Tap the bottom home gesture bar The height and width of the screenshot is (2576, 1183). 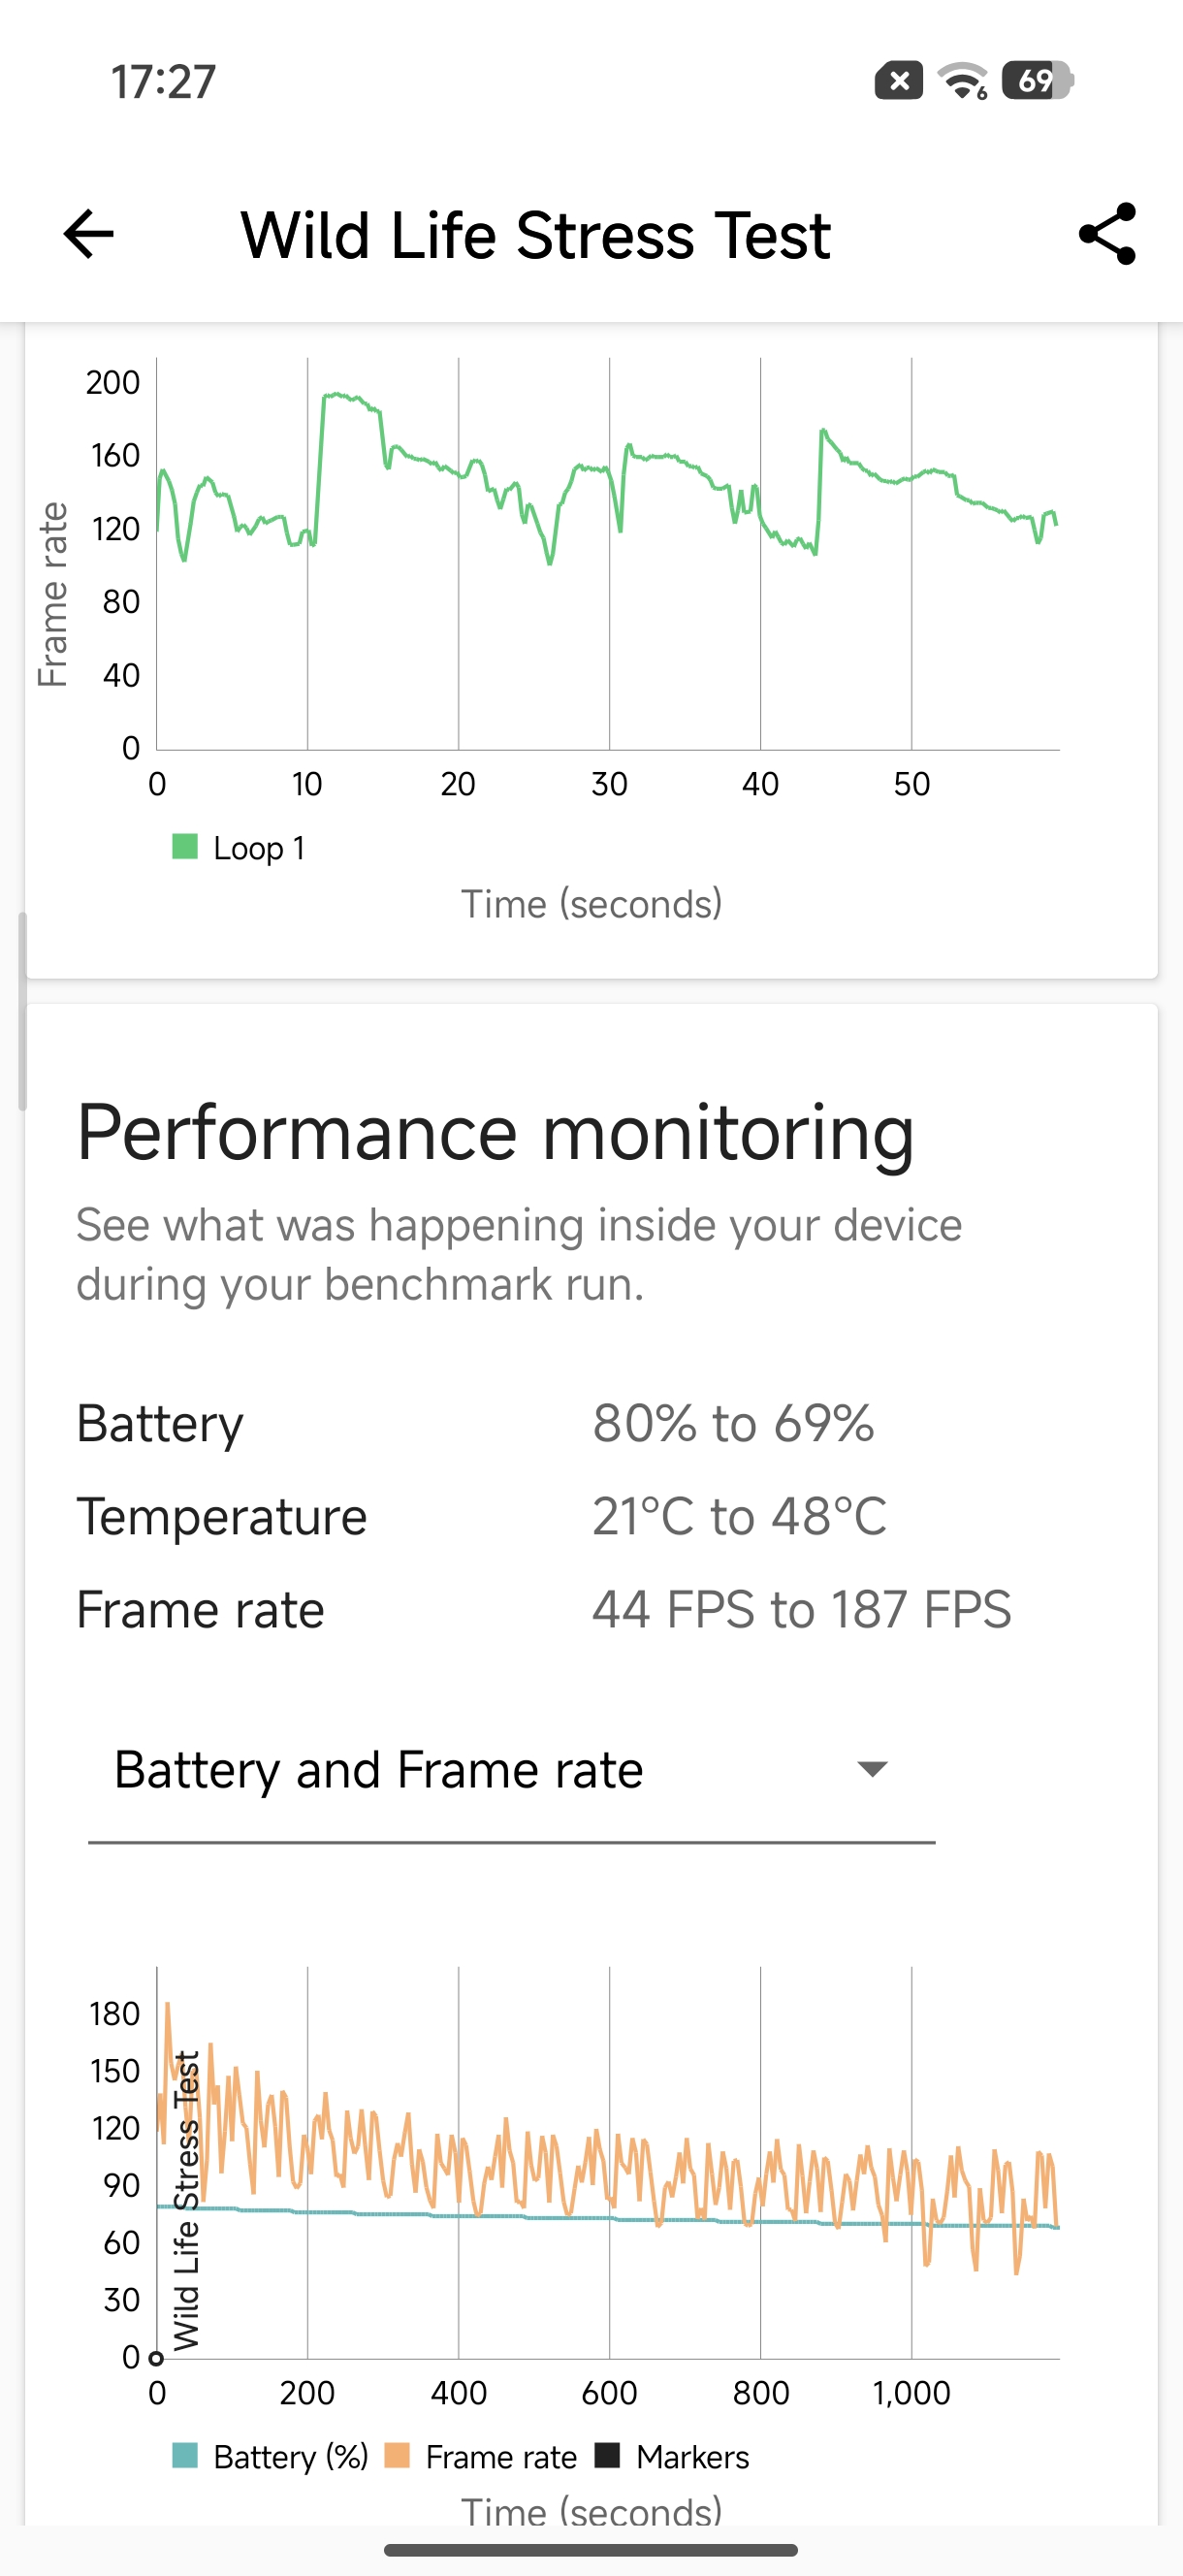[x=591, y=2550]
